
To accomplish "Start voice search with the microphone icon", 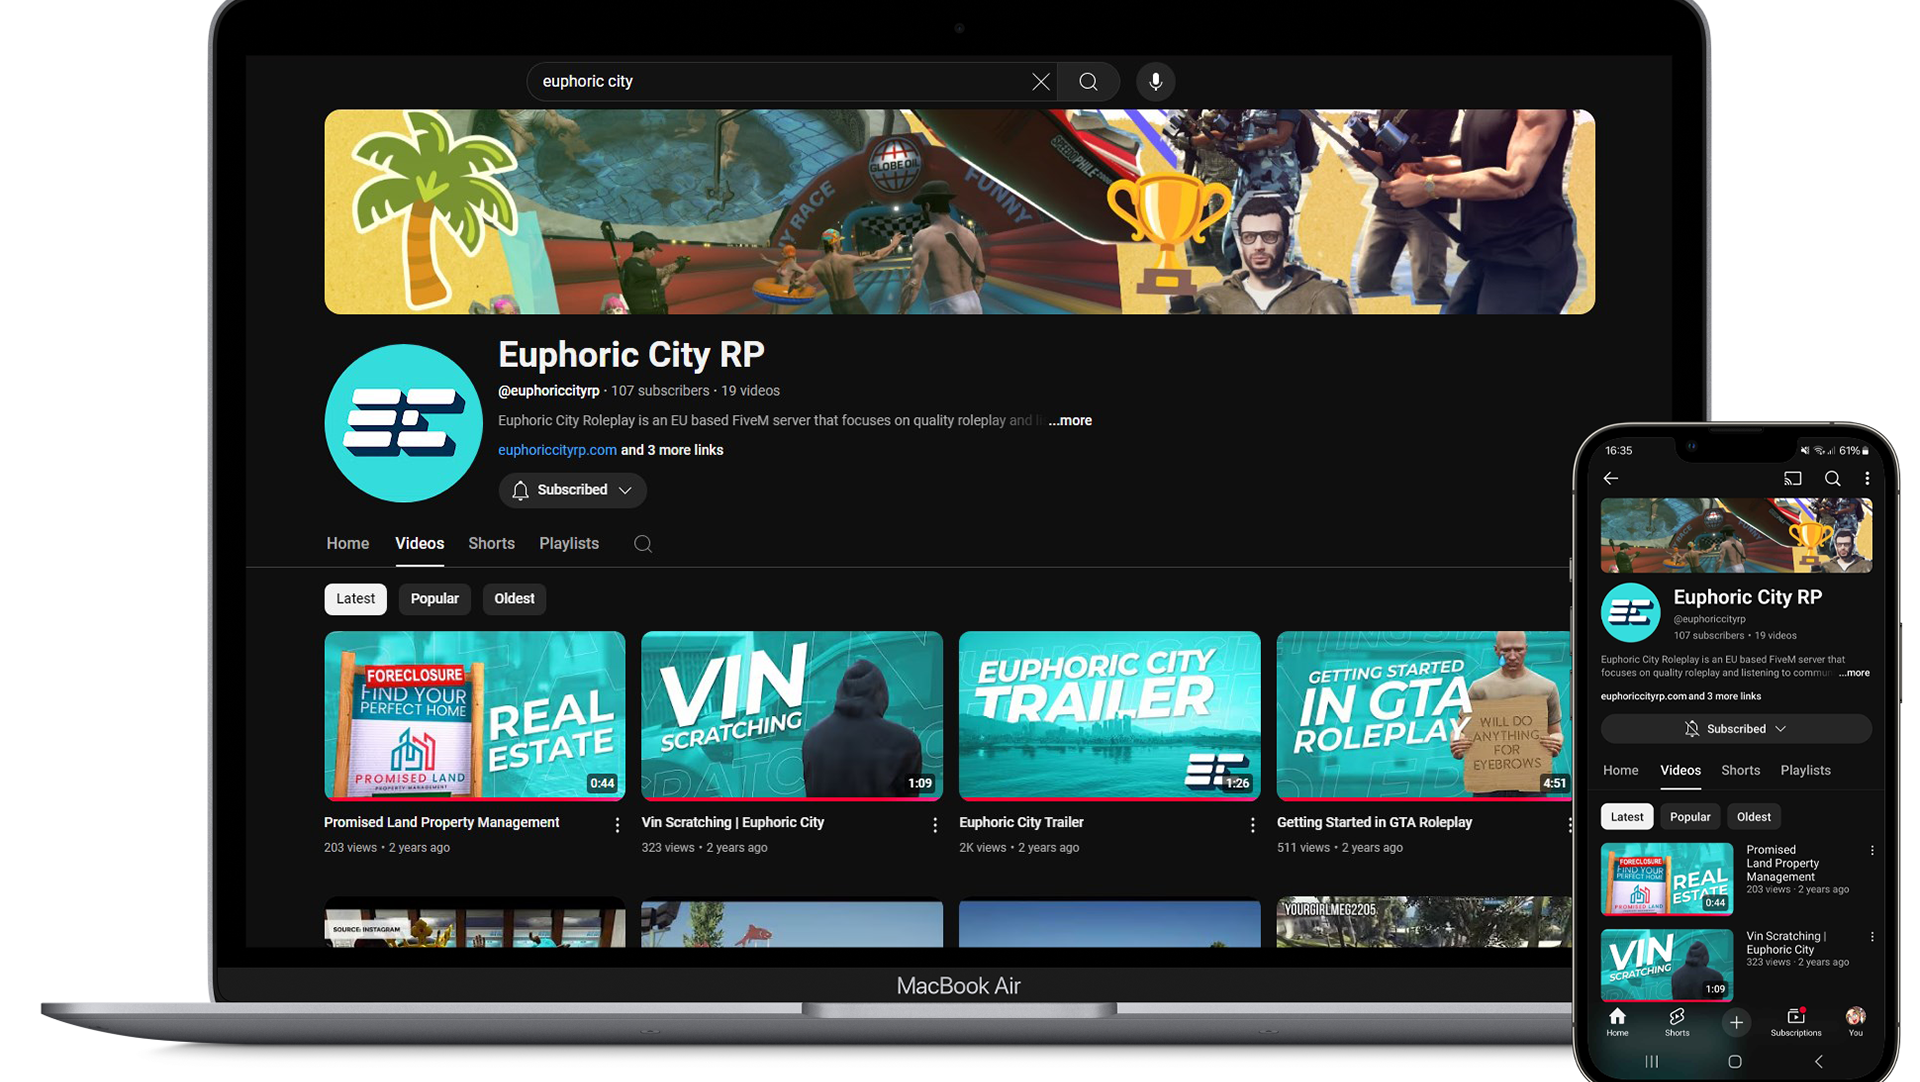I will click(1155, 82).
